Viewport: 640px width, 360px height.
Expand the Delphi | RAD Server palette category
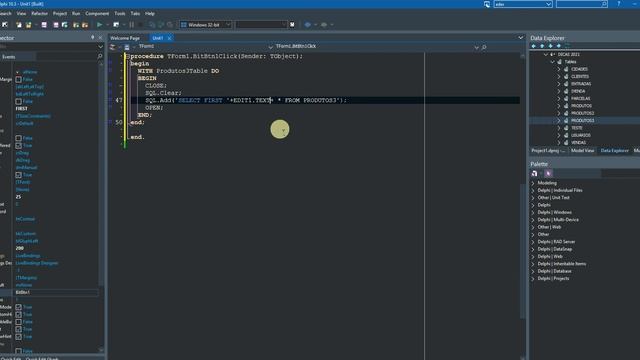click(533, 242)
